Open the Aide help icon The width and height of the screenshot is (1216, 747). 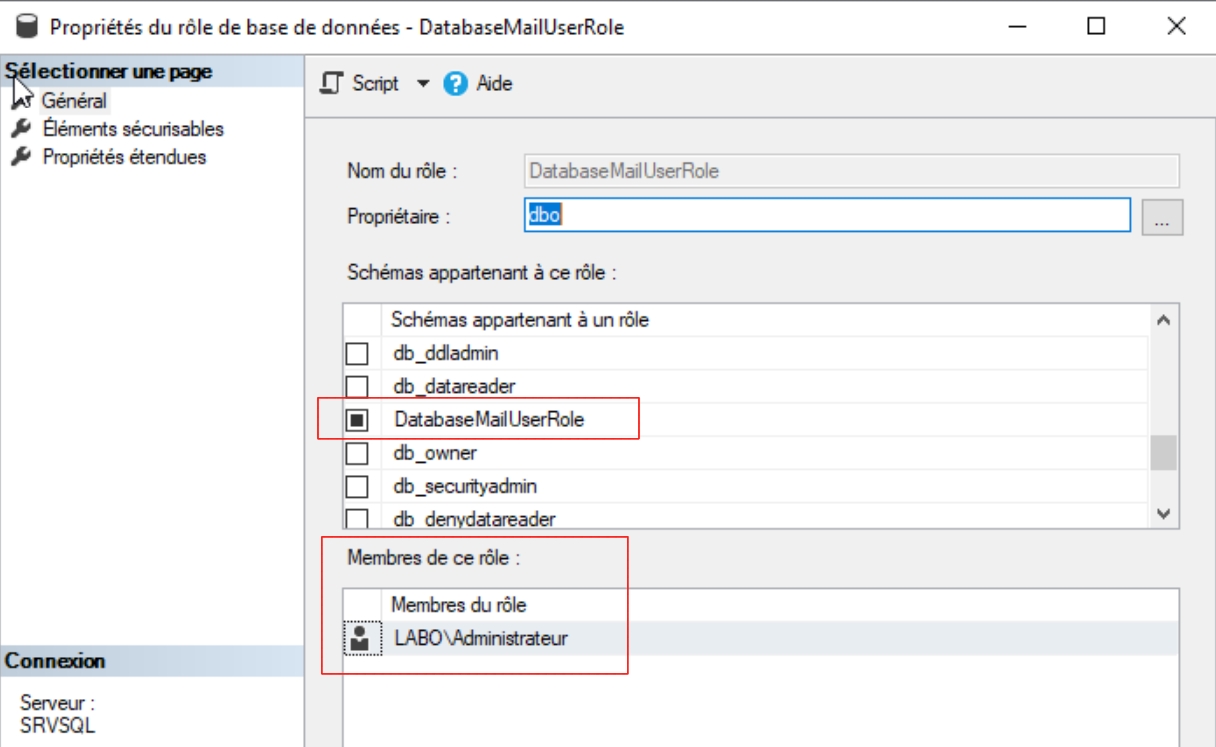click(456, 84)
